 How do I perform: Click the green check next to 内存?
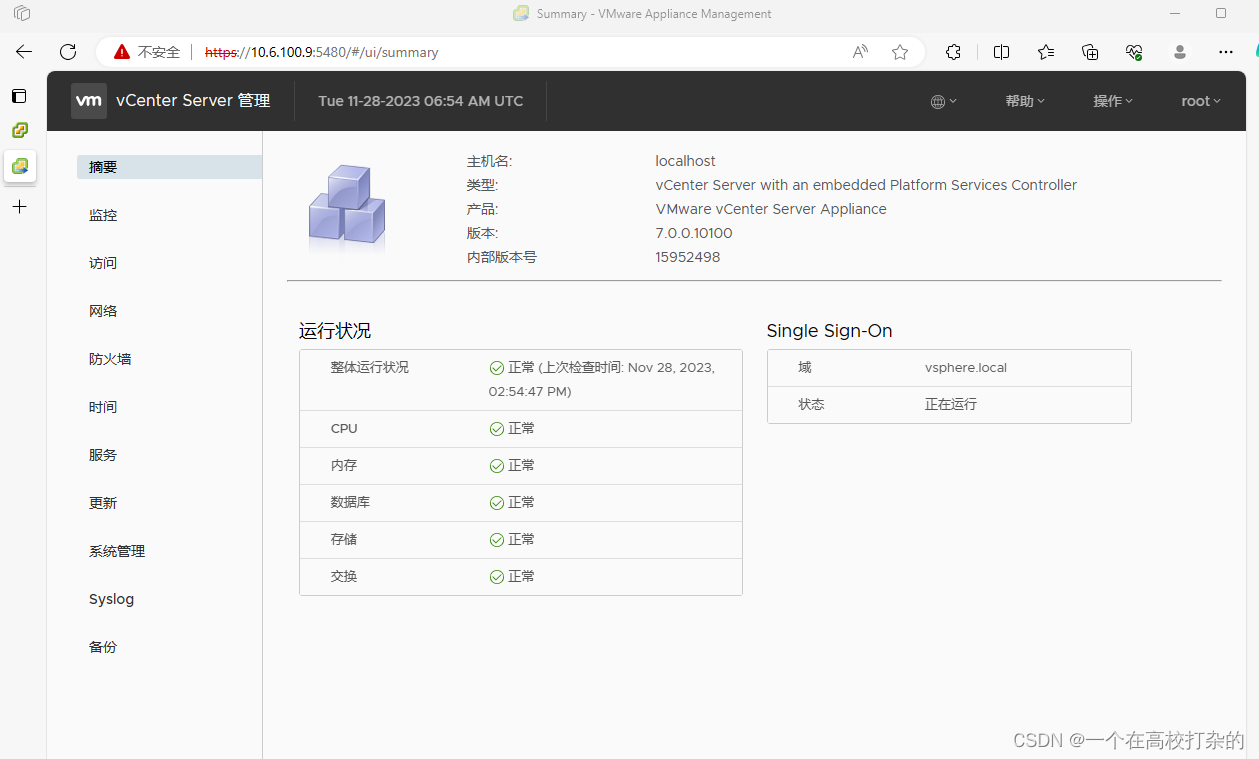496,466
